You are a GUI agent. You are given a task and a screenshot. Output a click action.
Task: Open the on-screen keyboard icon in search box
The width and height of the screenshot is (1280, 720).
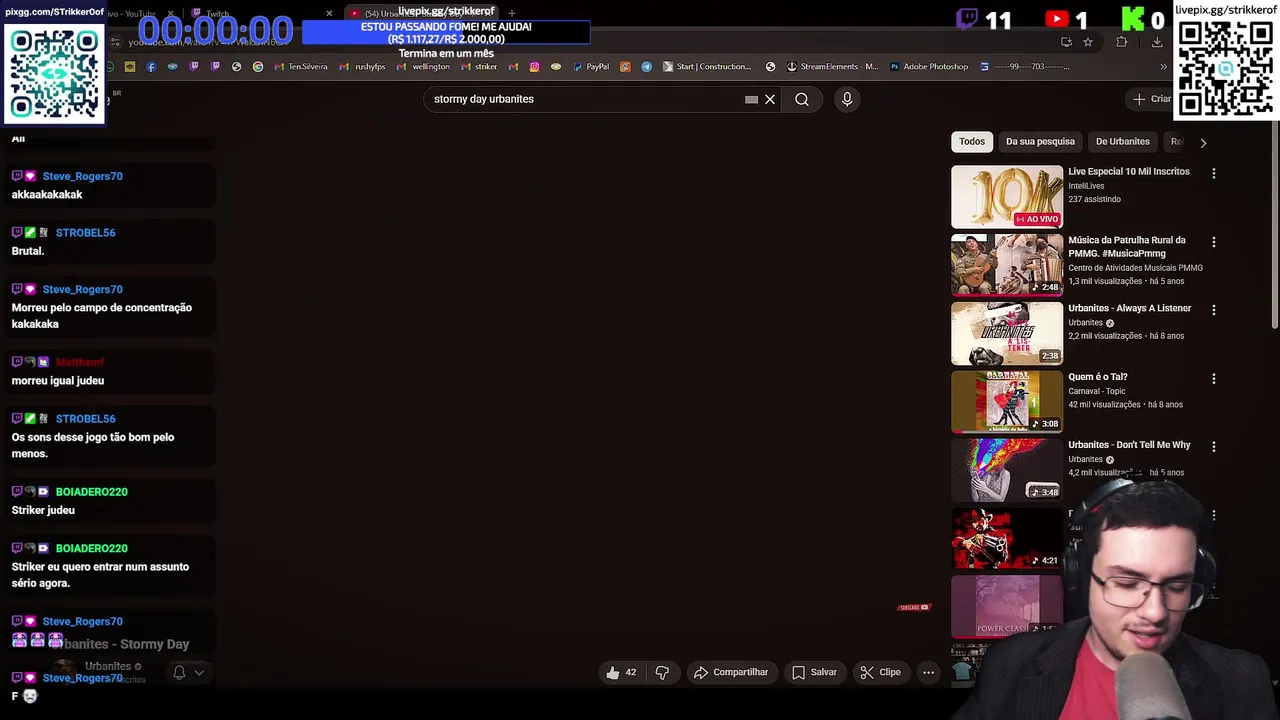tap(751, 99)
